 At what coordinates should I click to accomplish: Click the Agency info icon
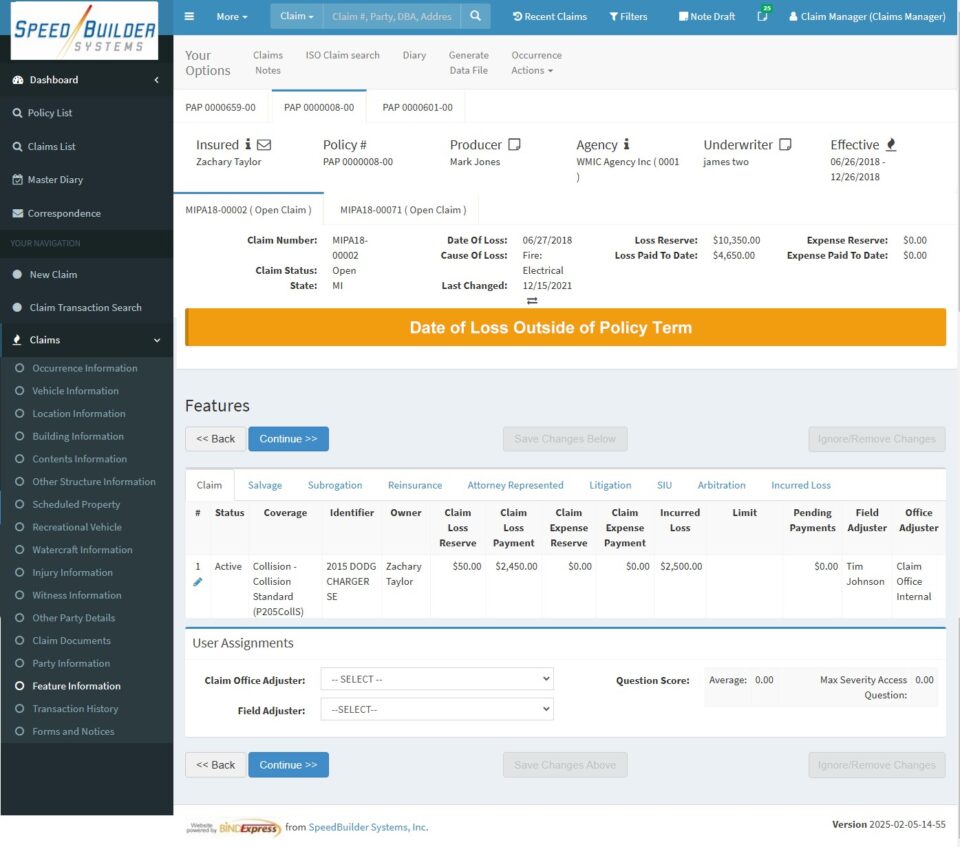626,145
